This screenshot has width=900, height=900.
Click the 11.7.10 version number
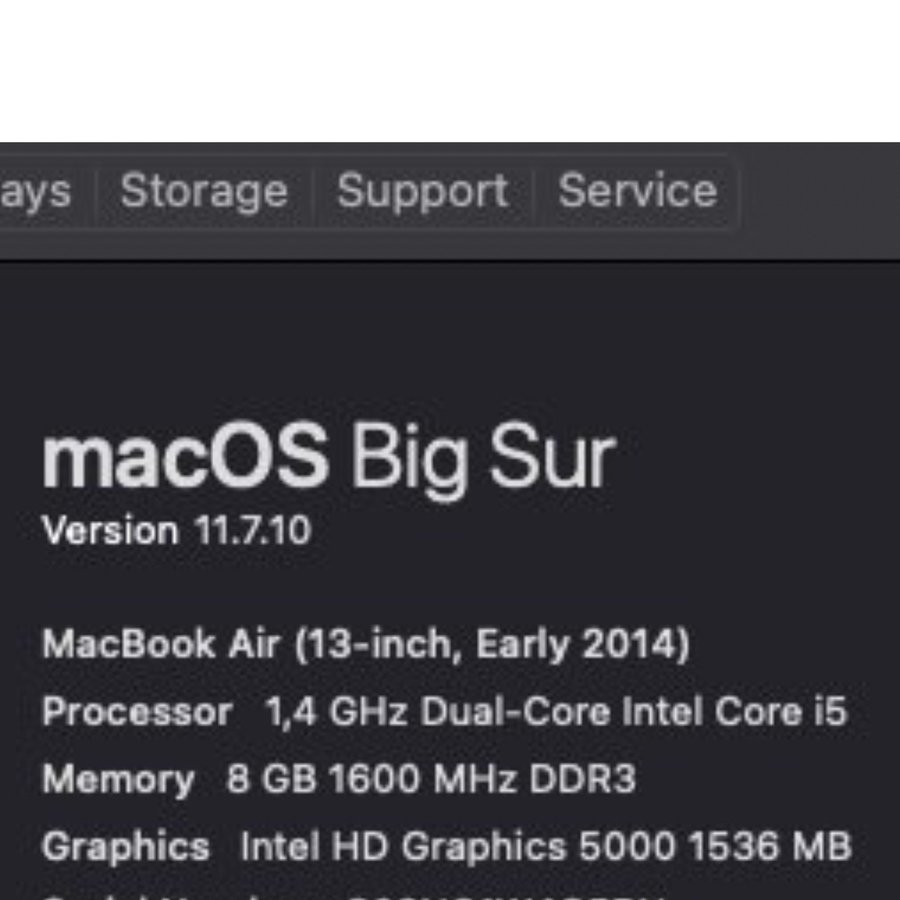(253, 530)
